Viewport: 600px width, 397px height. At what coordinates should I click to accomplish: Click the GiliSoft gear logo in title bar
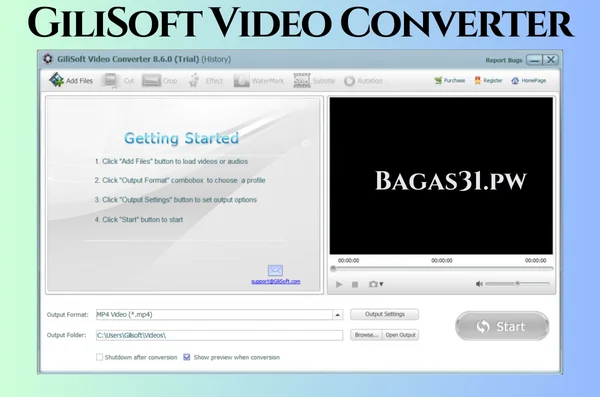pyautogui.click(x=48, y=59)
